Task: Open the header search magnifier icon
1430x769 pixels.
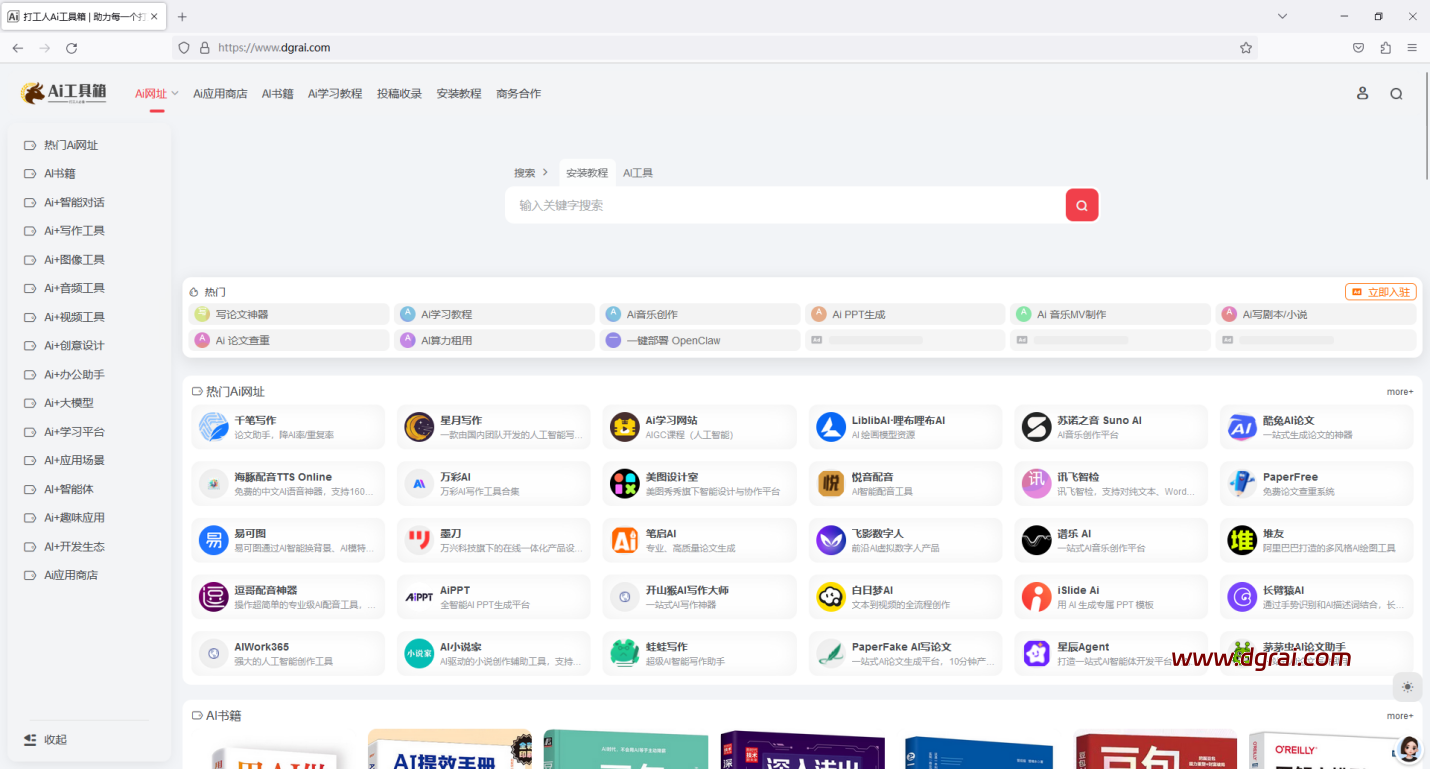Action: [1396, 93]
